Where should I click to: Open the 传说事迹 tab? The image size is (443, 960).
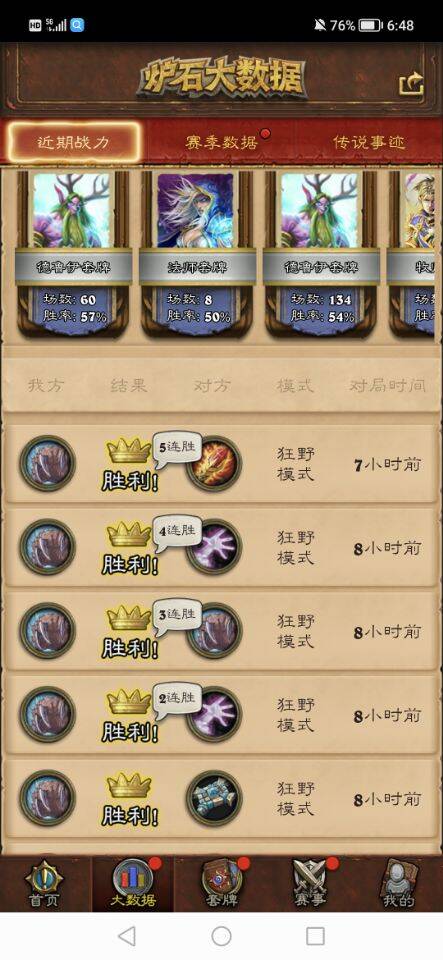(x=369, y=143)
